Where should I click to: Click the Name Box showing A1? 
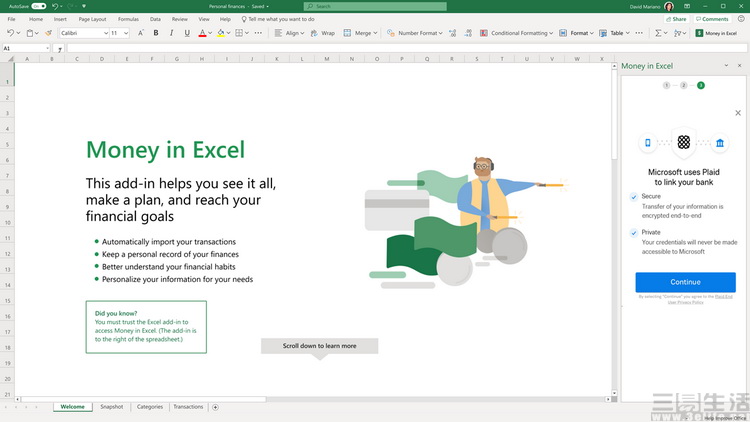pos(25,48)
